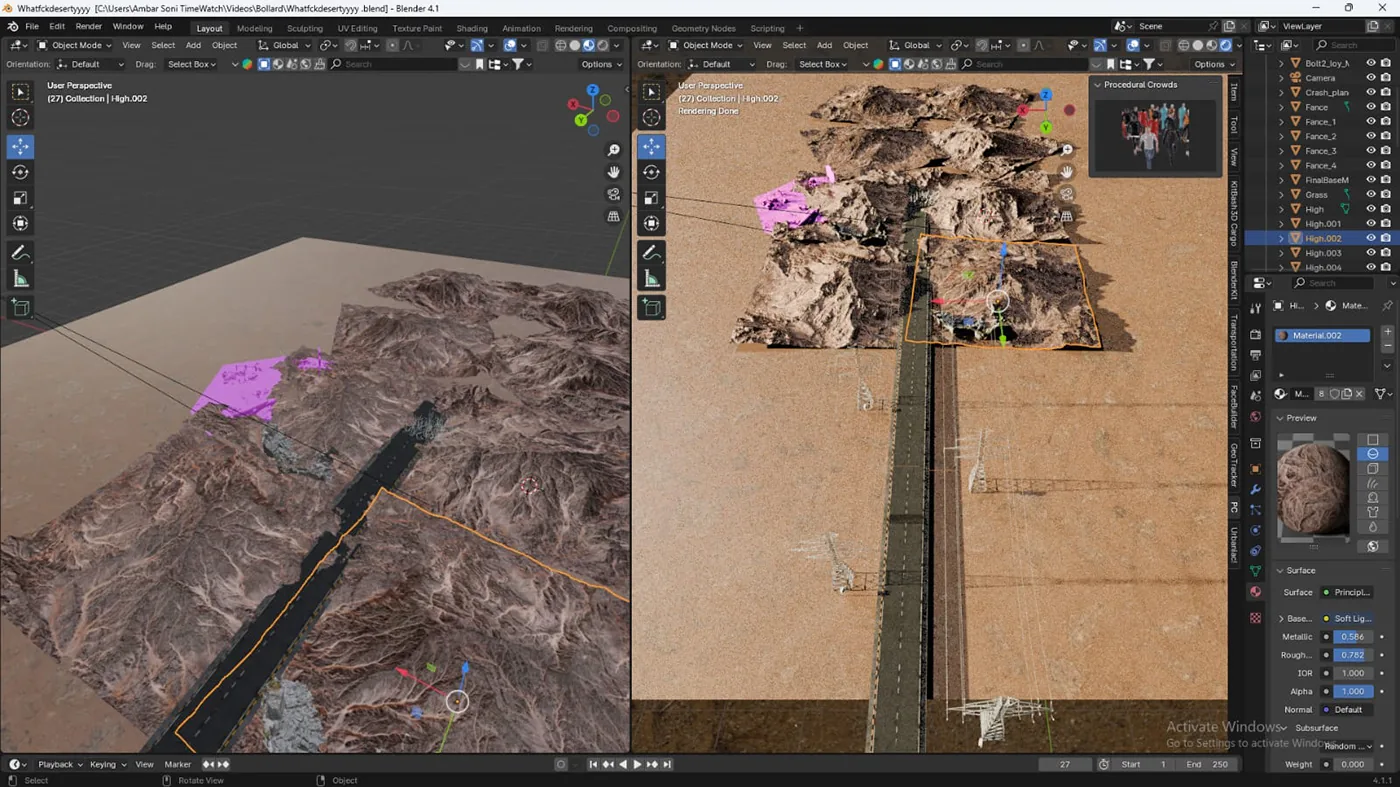Select the Rotate tool in left viewport
This screenshot has width=1400, height=787.
point(20,172)
